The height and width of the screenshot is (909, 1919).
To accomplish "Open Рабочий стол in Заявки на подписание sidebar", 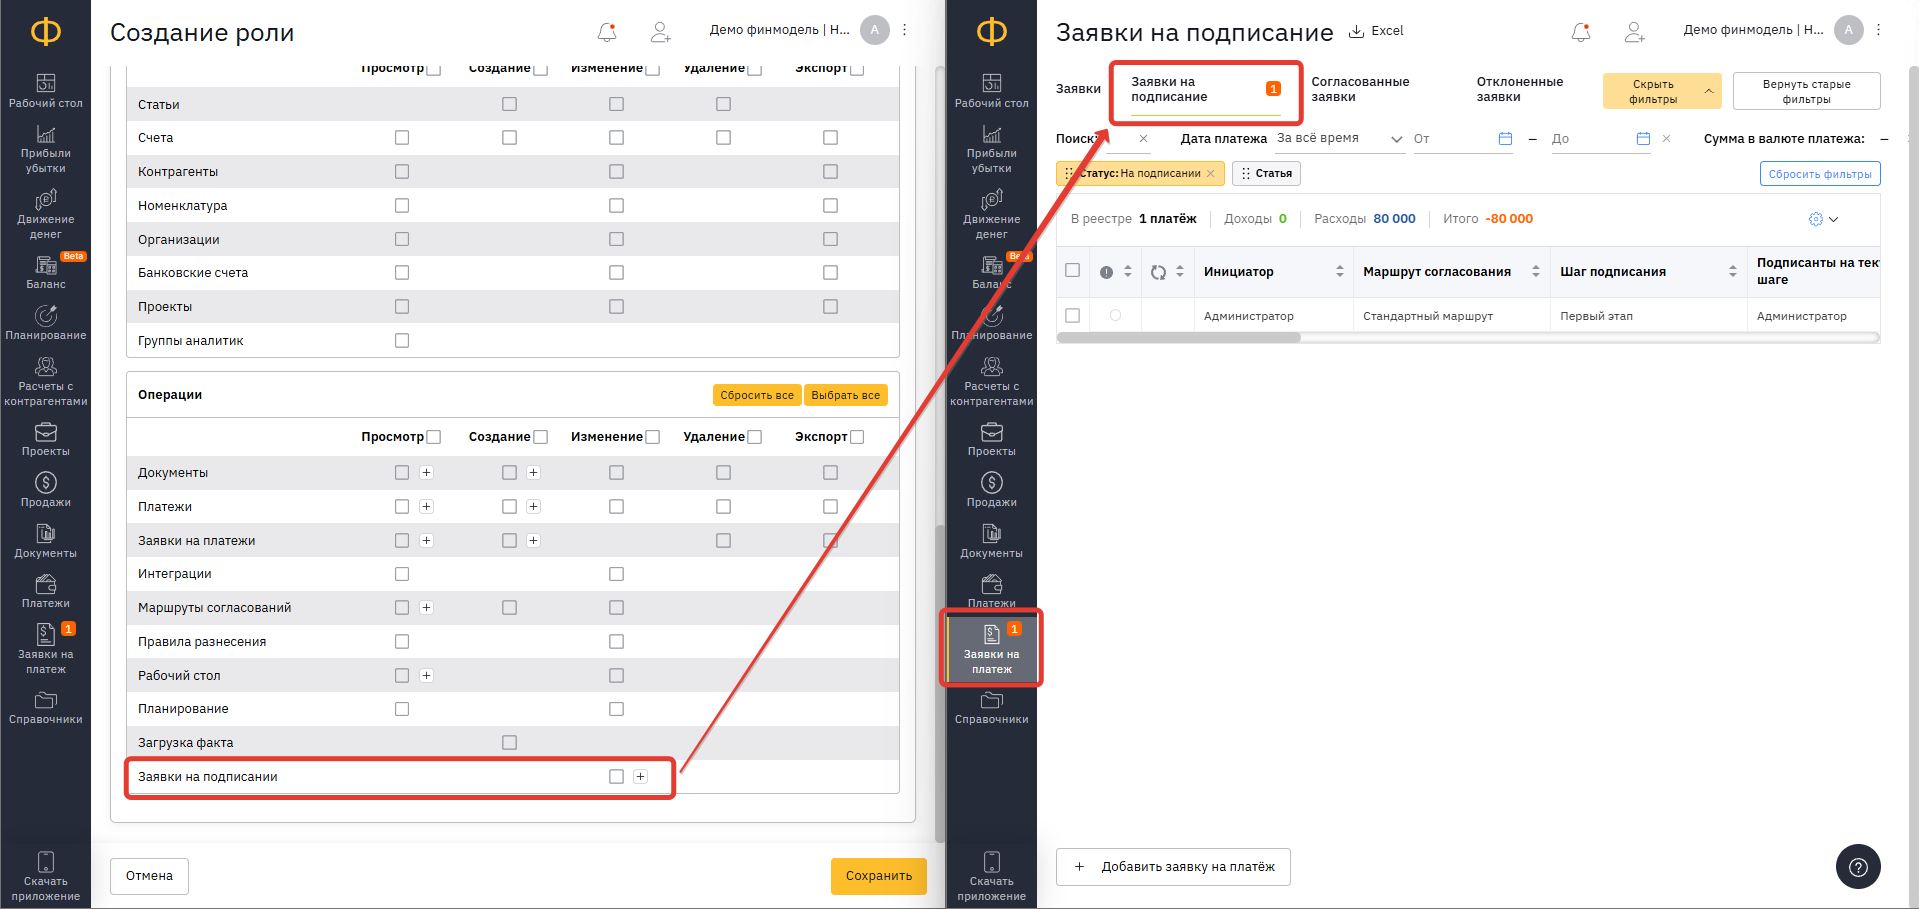I will point(992,91).
